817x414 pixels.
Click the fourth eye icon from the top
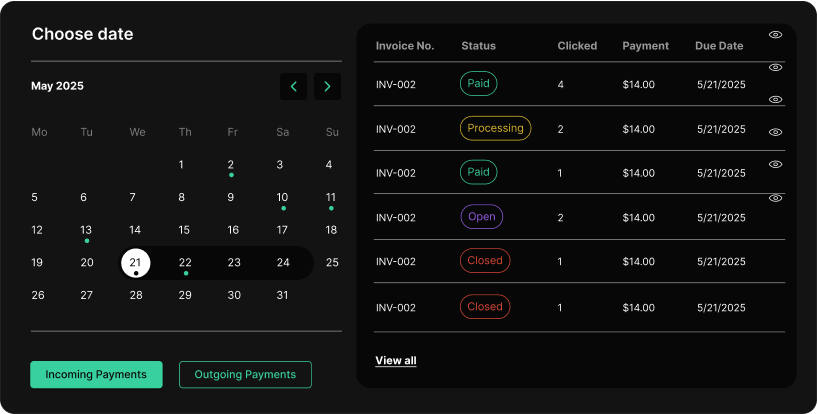click(775, 132)
